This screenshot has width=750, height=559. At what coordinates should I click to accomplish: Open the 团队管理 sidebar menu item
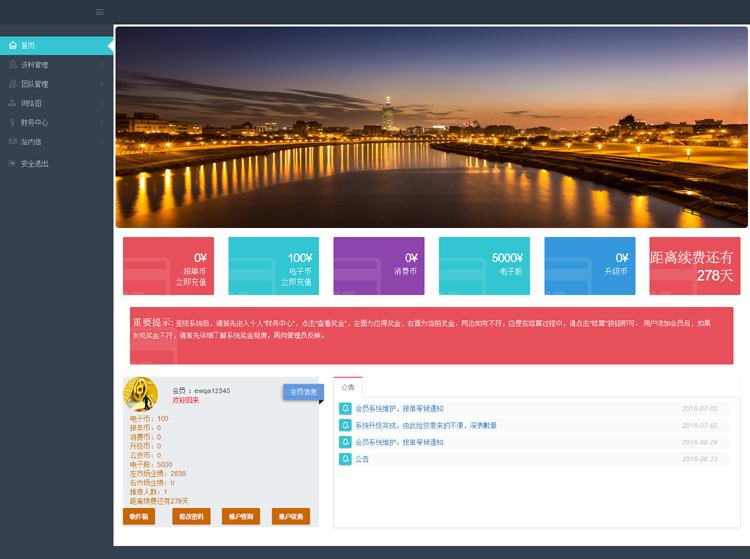35,84
